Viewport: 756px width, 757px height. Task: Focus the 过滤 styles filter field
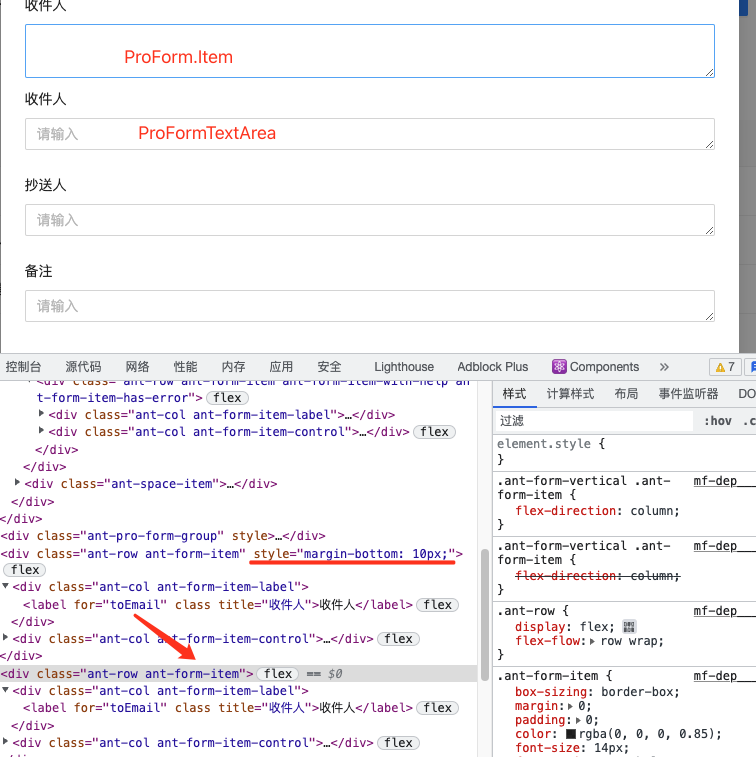tap(594, 421)
